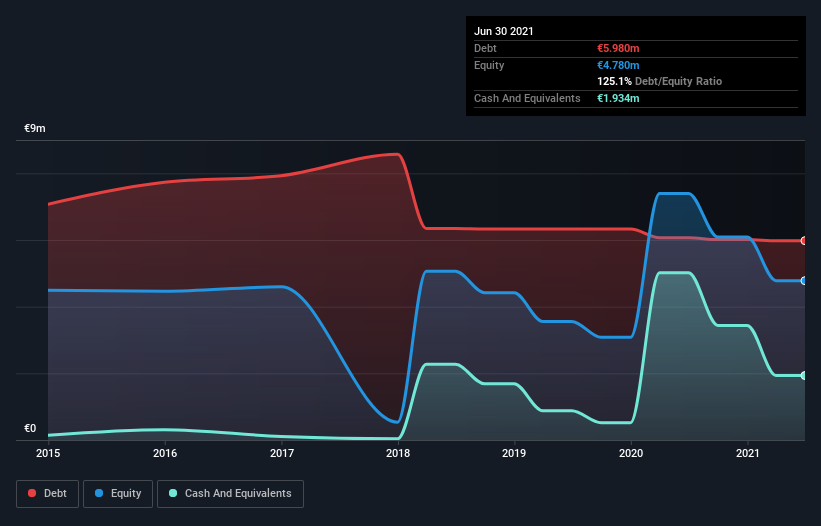
Task: Click the 2016 x-axis label
Action: pyautogui.click(x=165, y=453)
